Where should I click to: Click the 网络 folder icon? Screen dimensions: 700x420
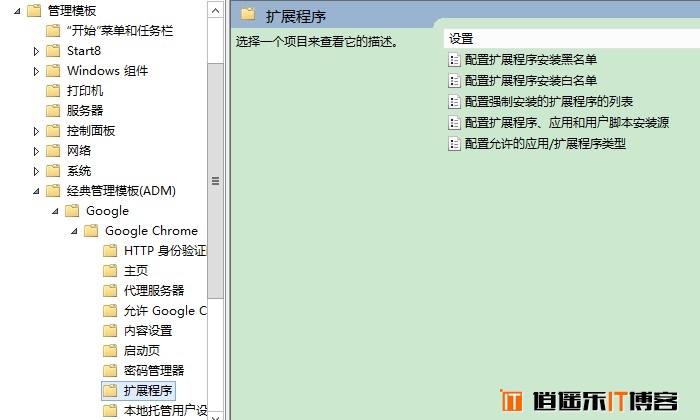click(53, 151)
